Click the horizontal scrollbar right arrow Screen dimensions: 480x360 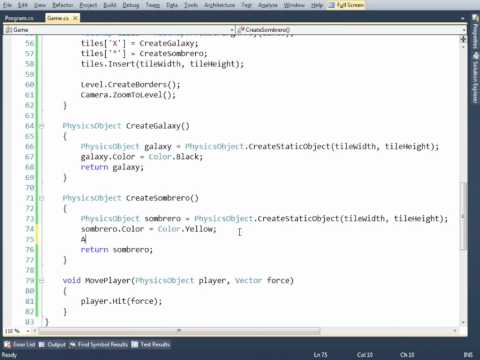tap(455, 331)
